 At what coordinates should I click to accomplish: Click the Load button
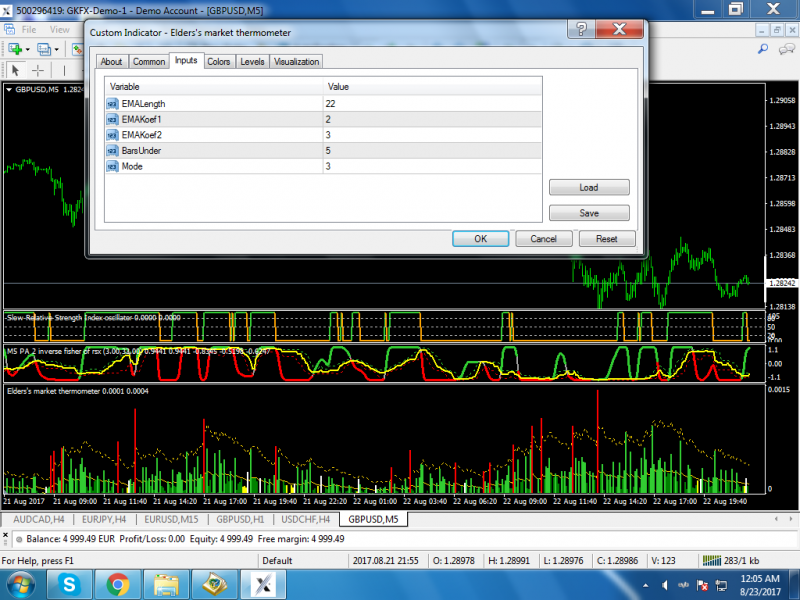coord(589,187)
